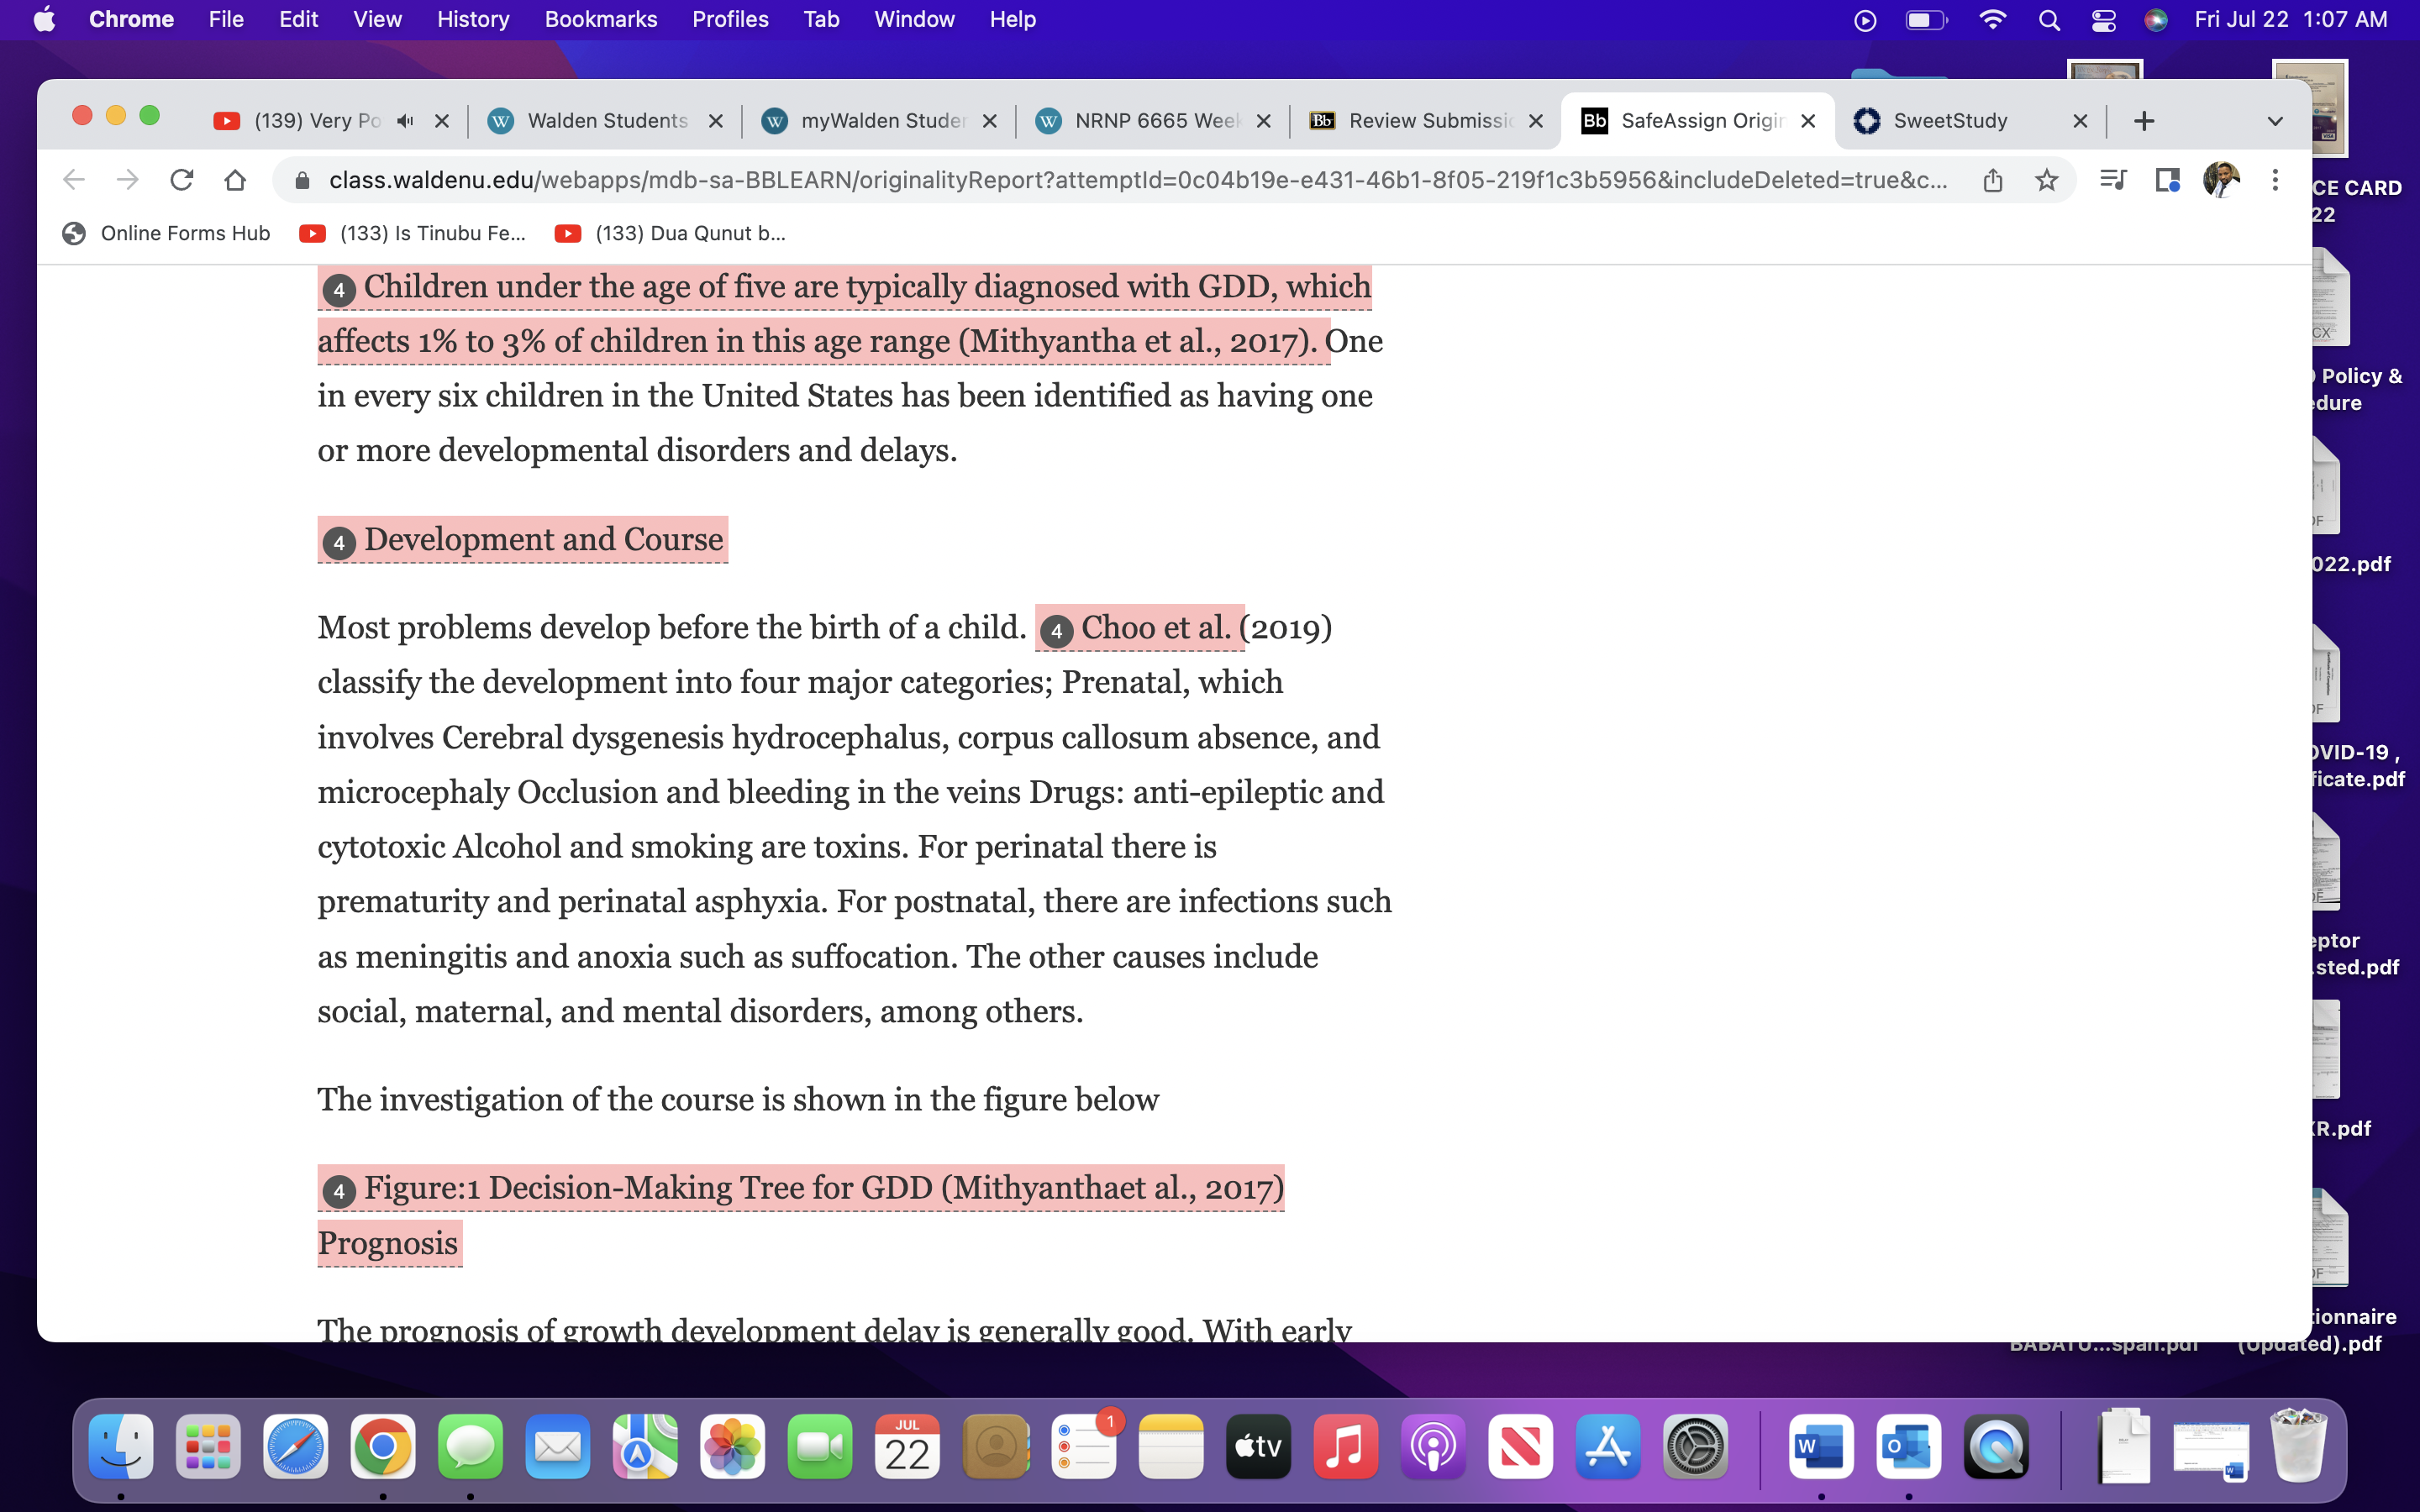Mute the Very Po YouTube tab audio
This screenshot has width=2420, height=1512.
coord(405,121)
